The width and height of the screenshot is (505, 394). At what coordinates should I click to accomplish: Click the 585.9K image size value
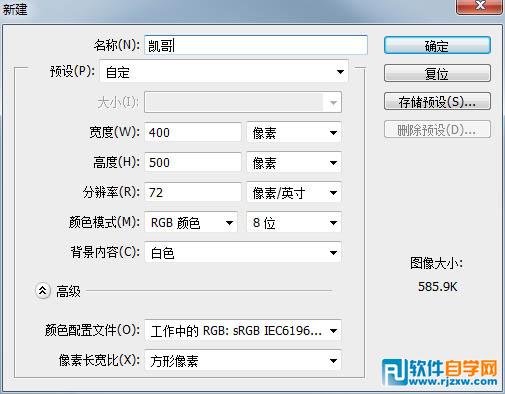coord(437,286)
